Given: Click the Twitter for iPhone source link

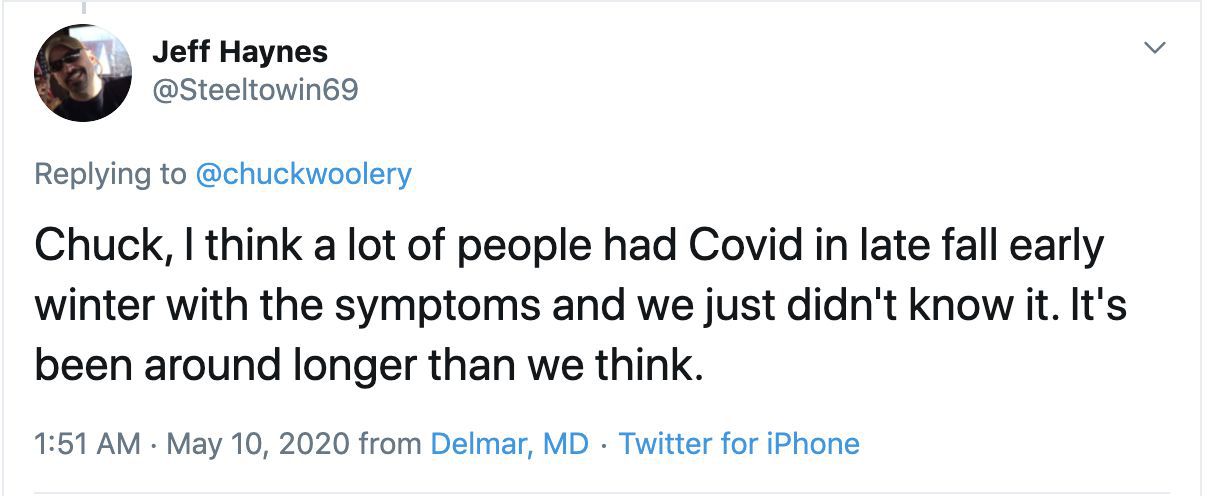Looking at the screenshot, I should click(739, 443).
